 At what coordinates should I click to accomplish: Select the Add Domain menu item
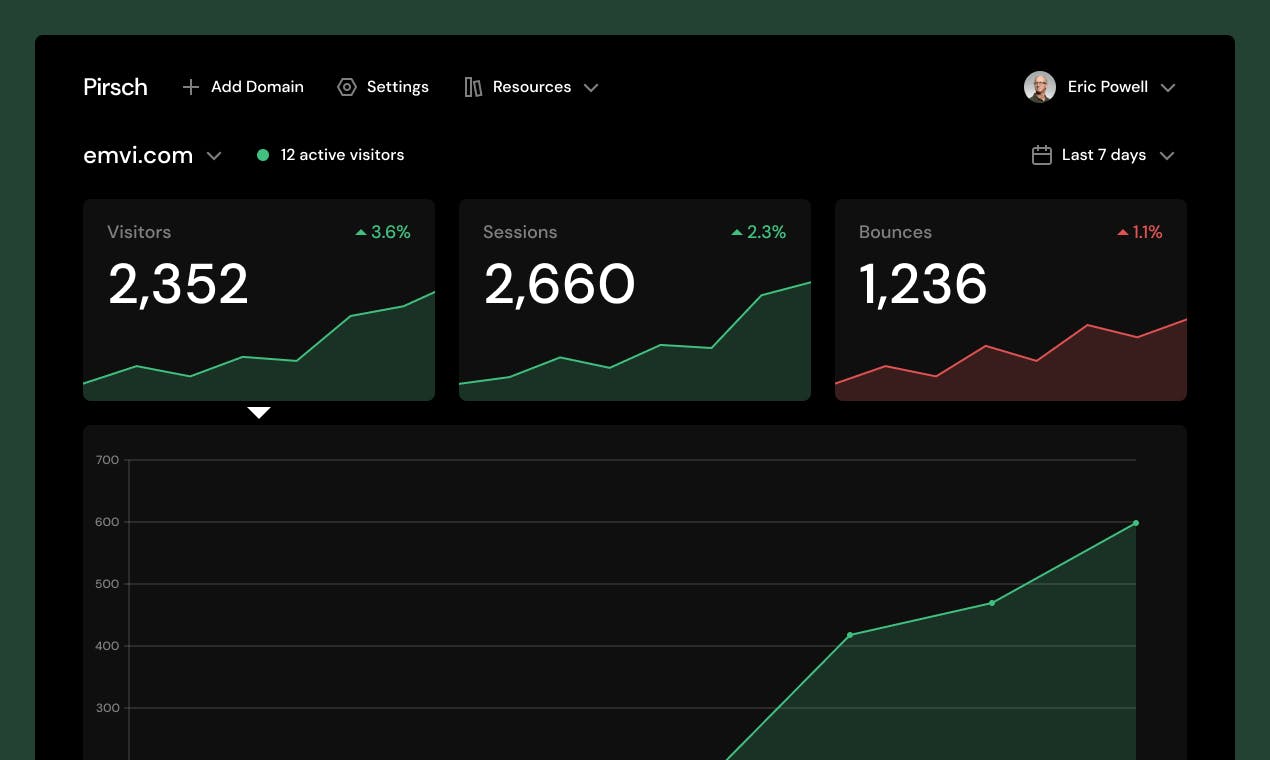(x=257, y=87)
